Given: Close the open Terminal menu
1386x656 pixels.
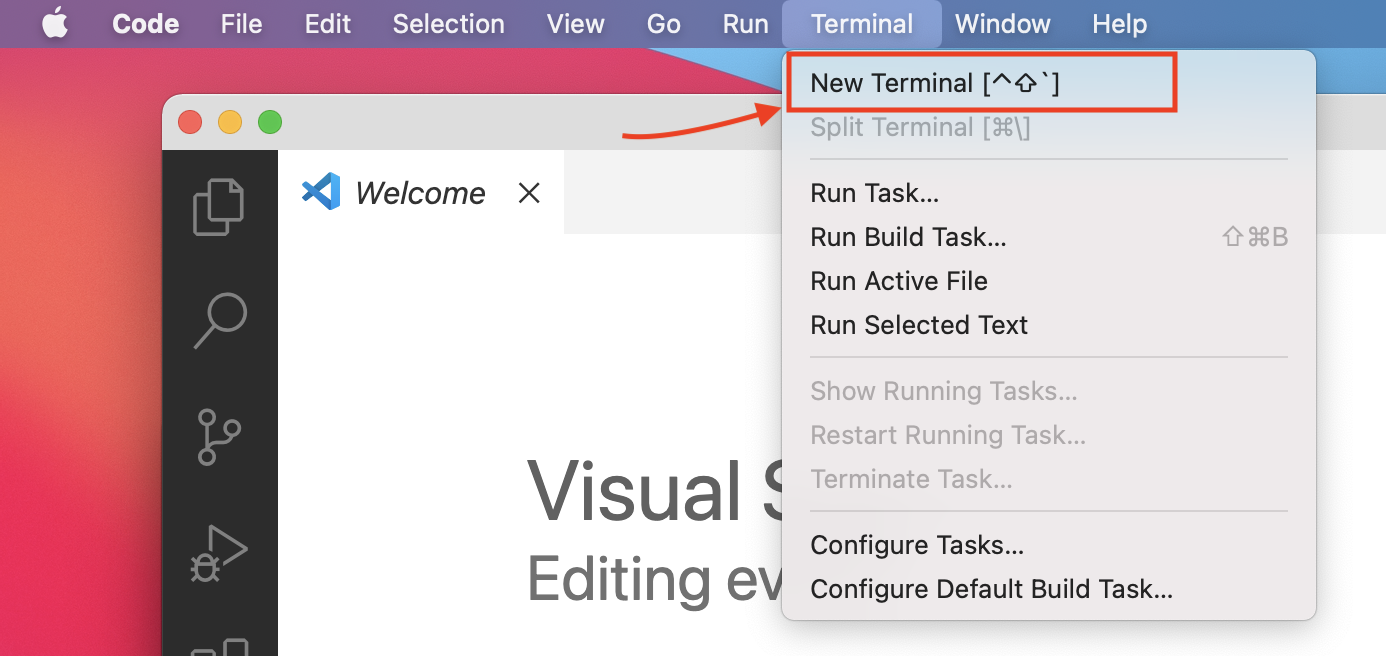Looking at the screenshot, I should tap(862, 24).
